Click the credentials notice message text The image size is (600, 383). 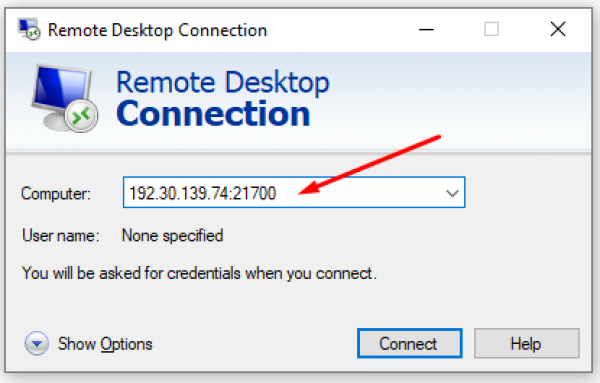tap(199, 273)
